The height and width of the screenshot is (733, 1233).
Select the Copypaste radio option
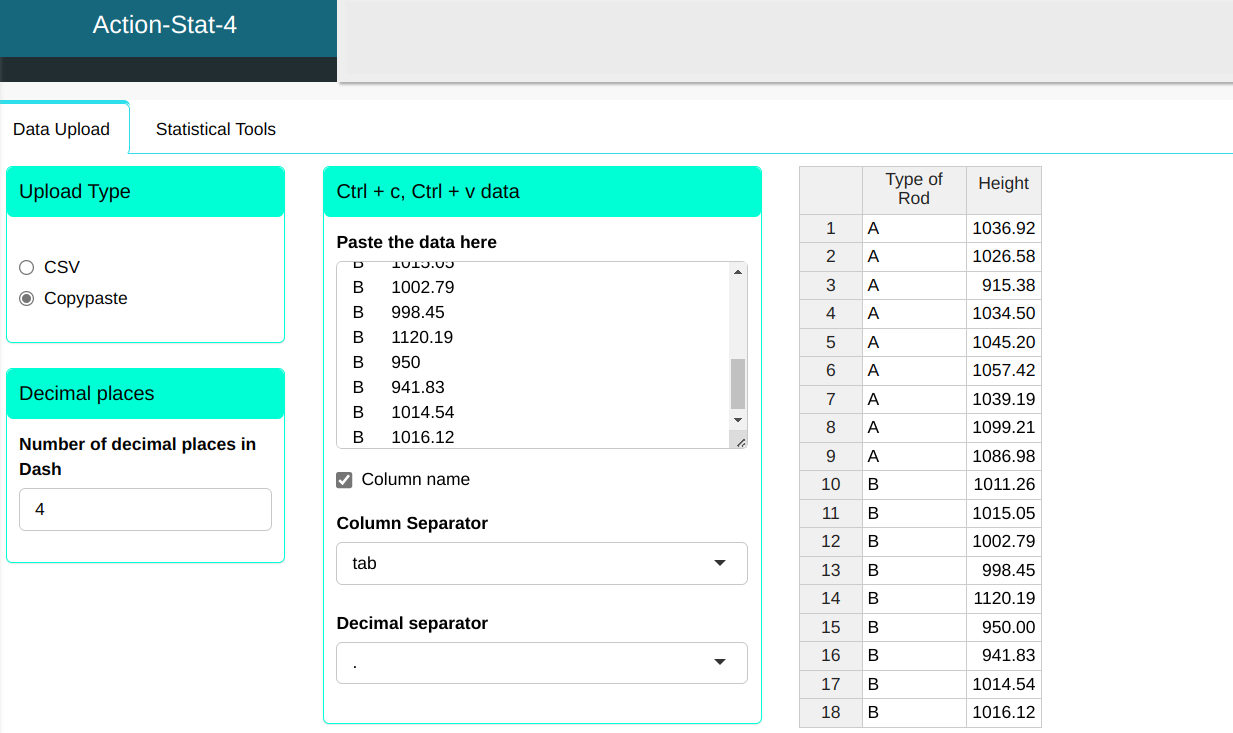click(27, 298)
